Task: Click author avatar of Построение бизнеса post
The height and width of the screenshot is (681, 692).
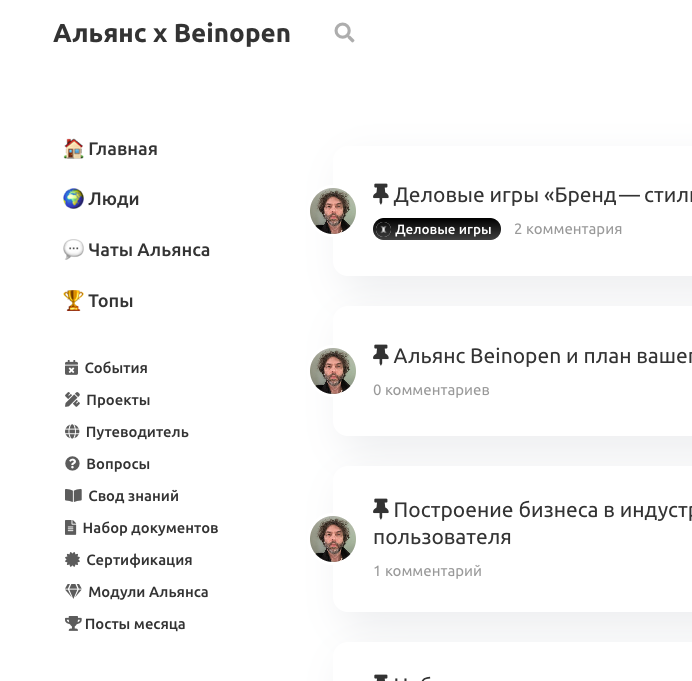Action: (333, 539)
